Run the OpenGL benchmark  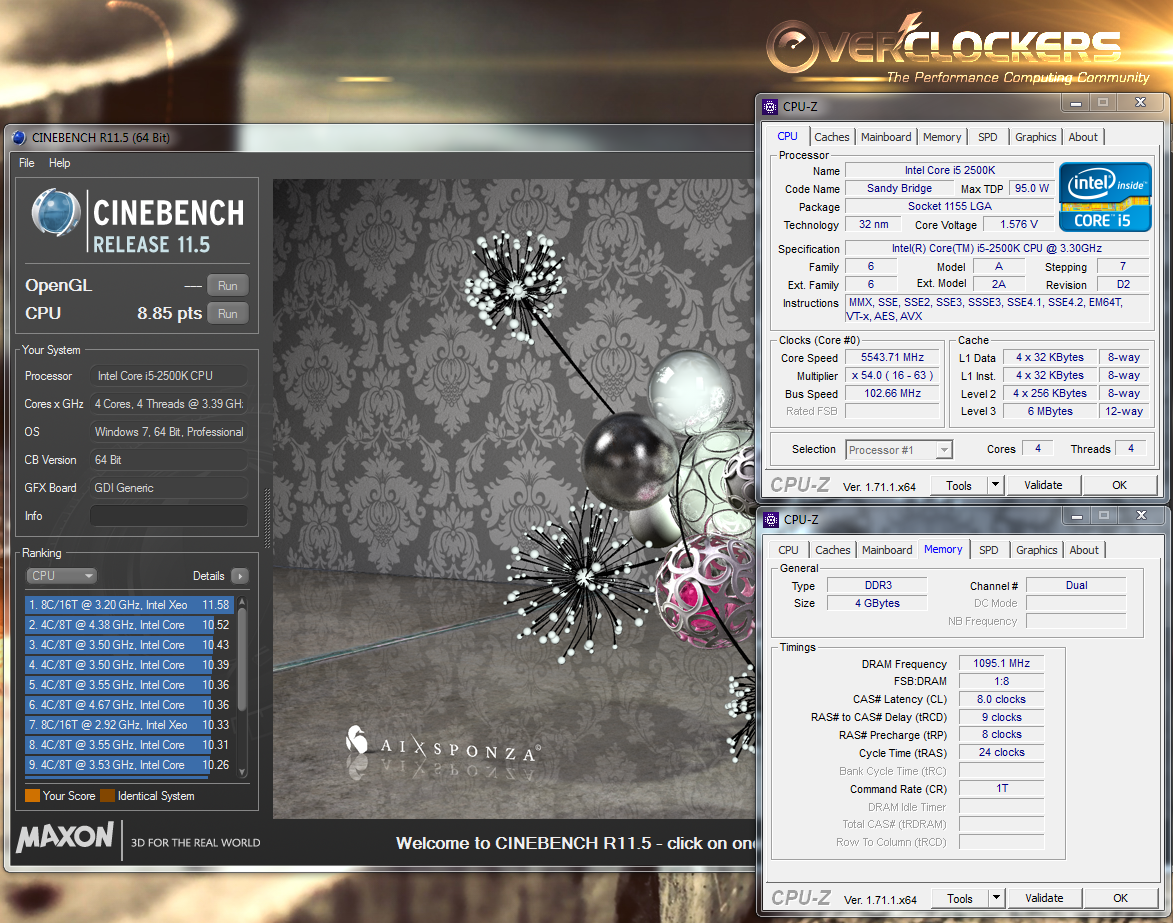point(227,286)
